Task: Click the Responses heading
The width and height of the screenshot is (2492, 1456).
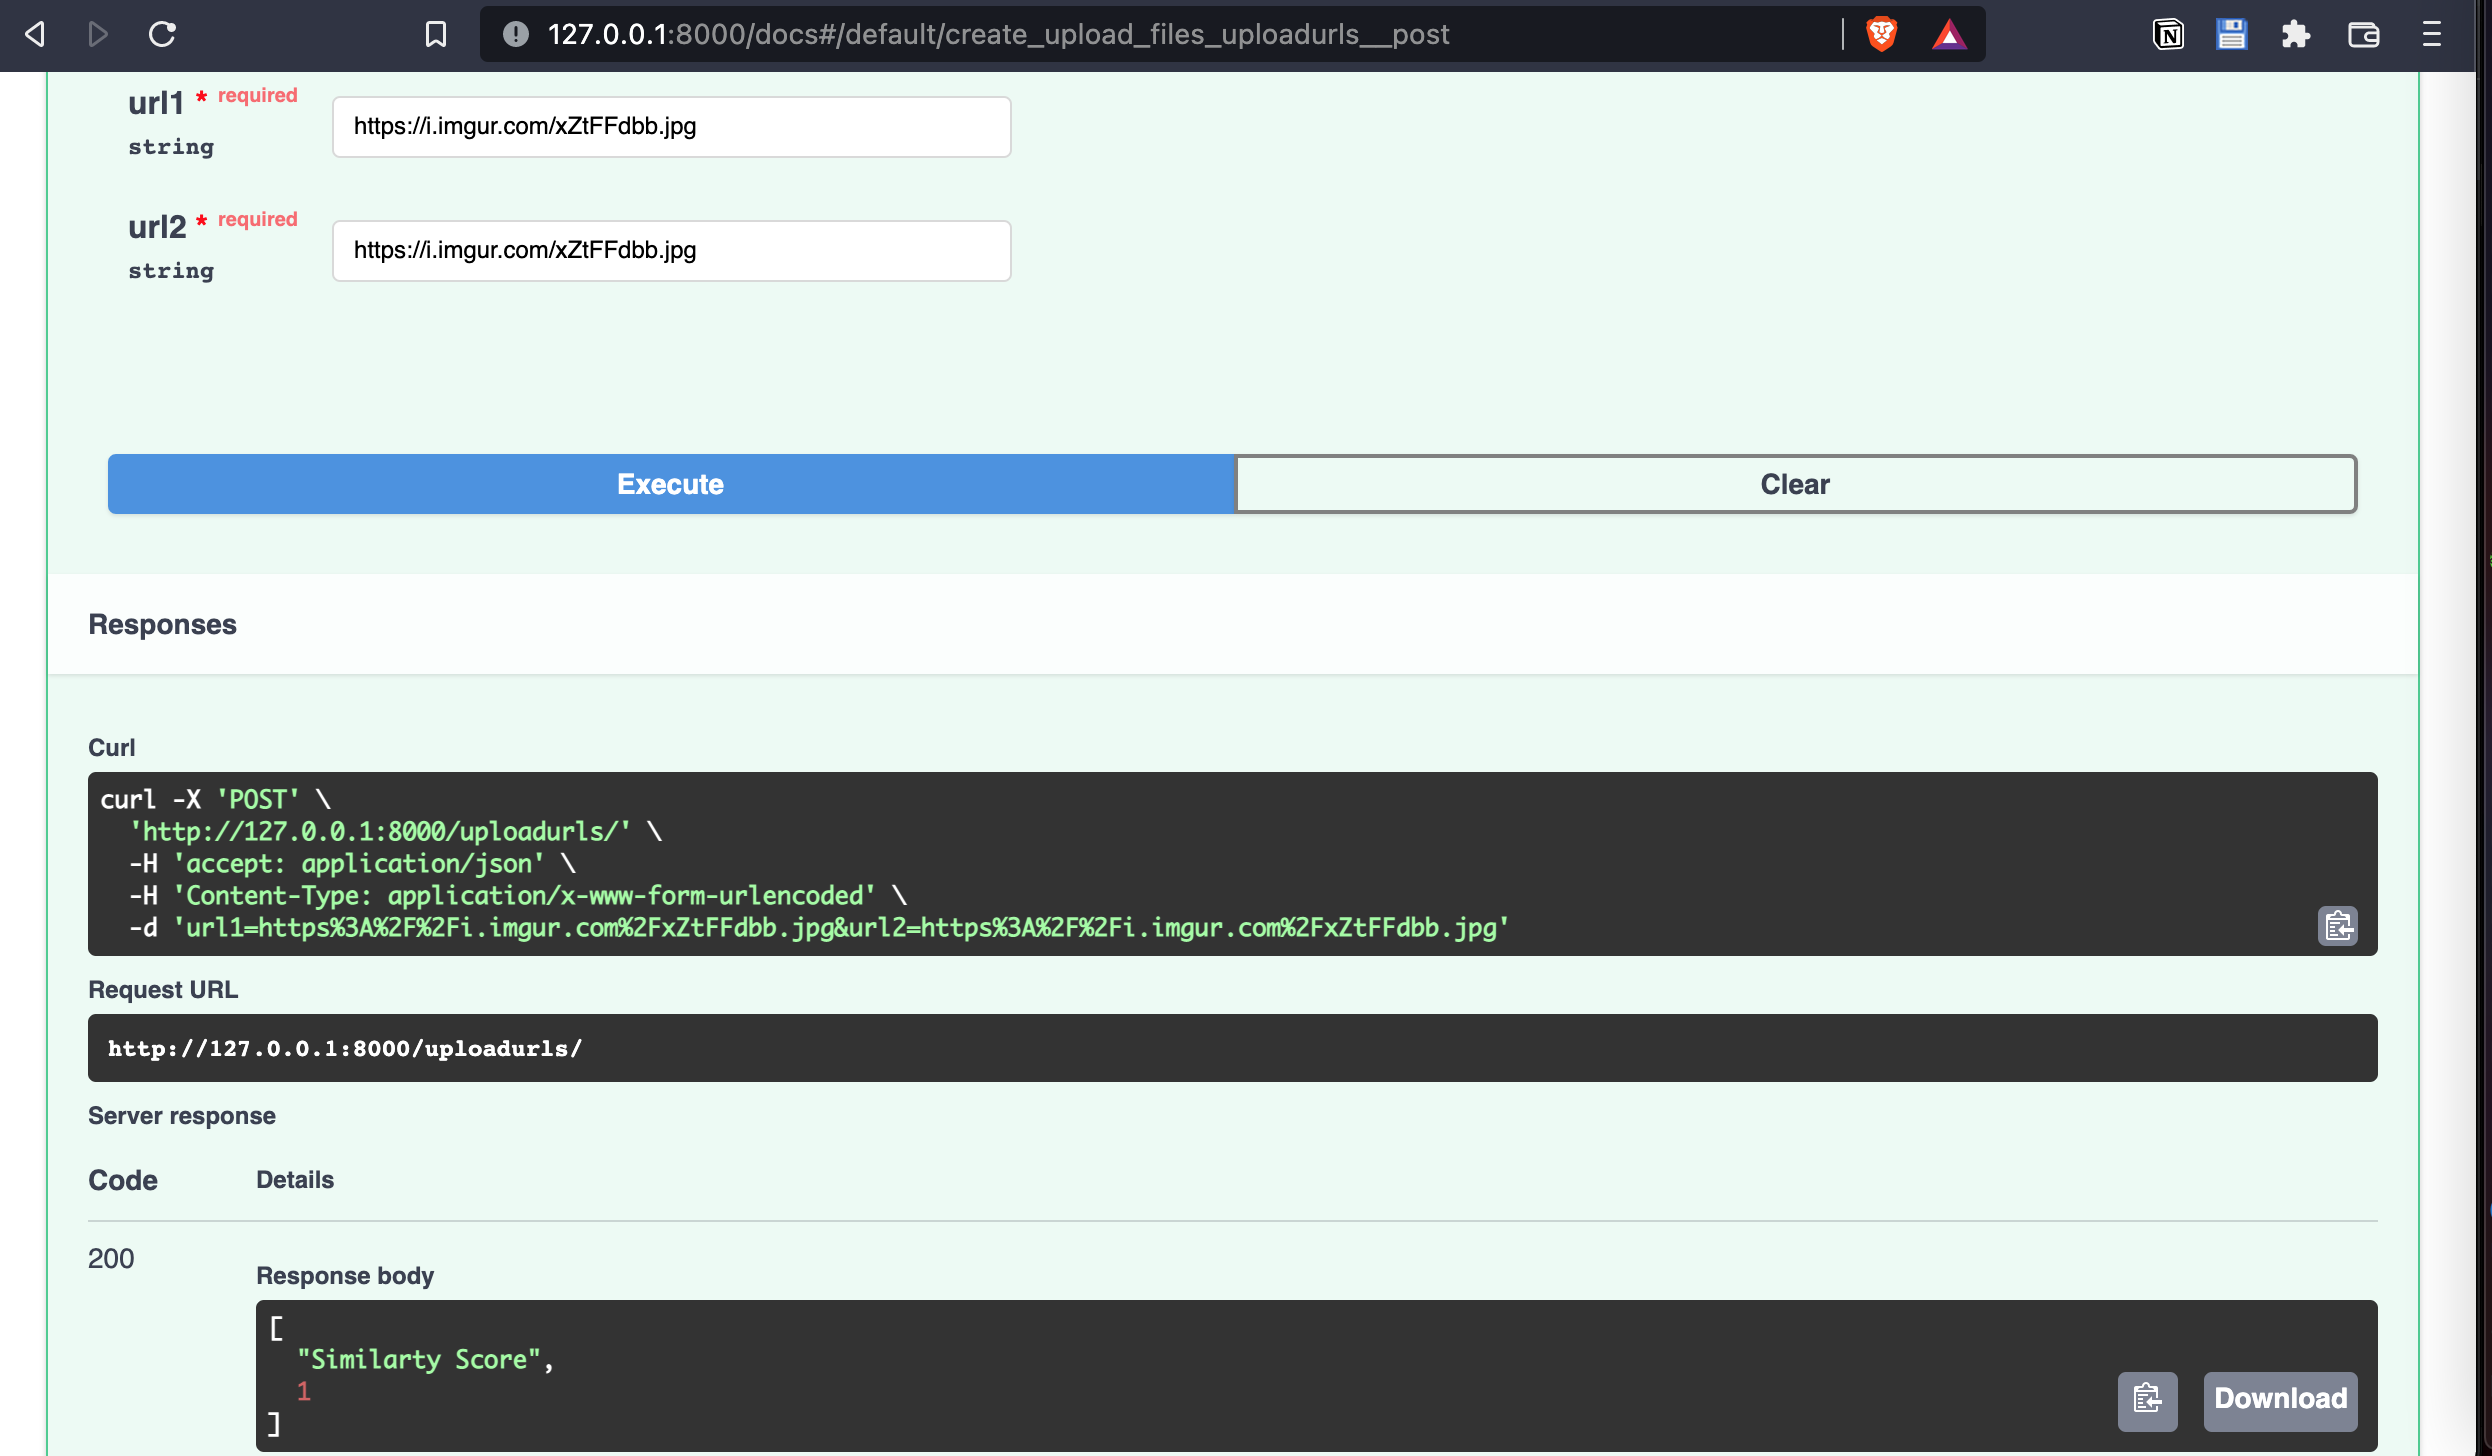Action: click(163, 625)
